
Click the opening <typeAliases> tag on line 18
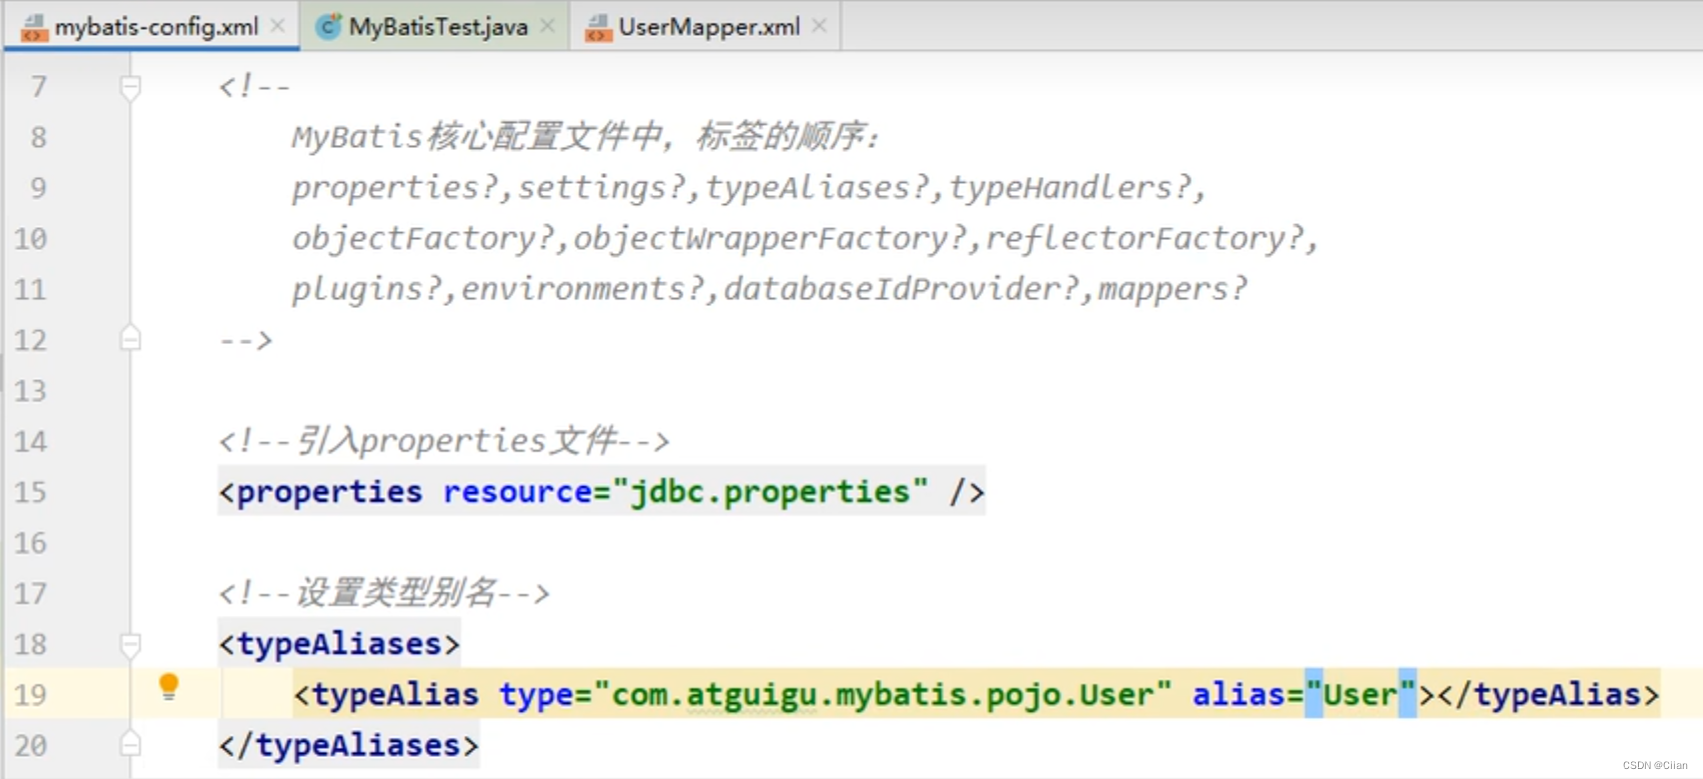(339, 644)
